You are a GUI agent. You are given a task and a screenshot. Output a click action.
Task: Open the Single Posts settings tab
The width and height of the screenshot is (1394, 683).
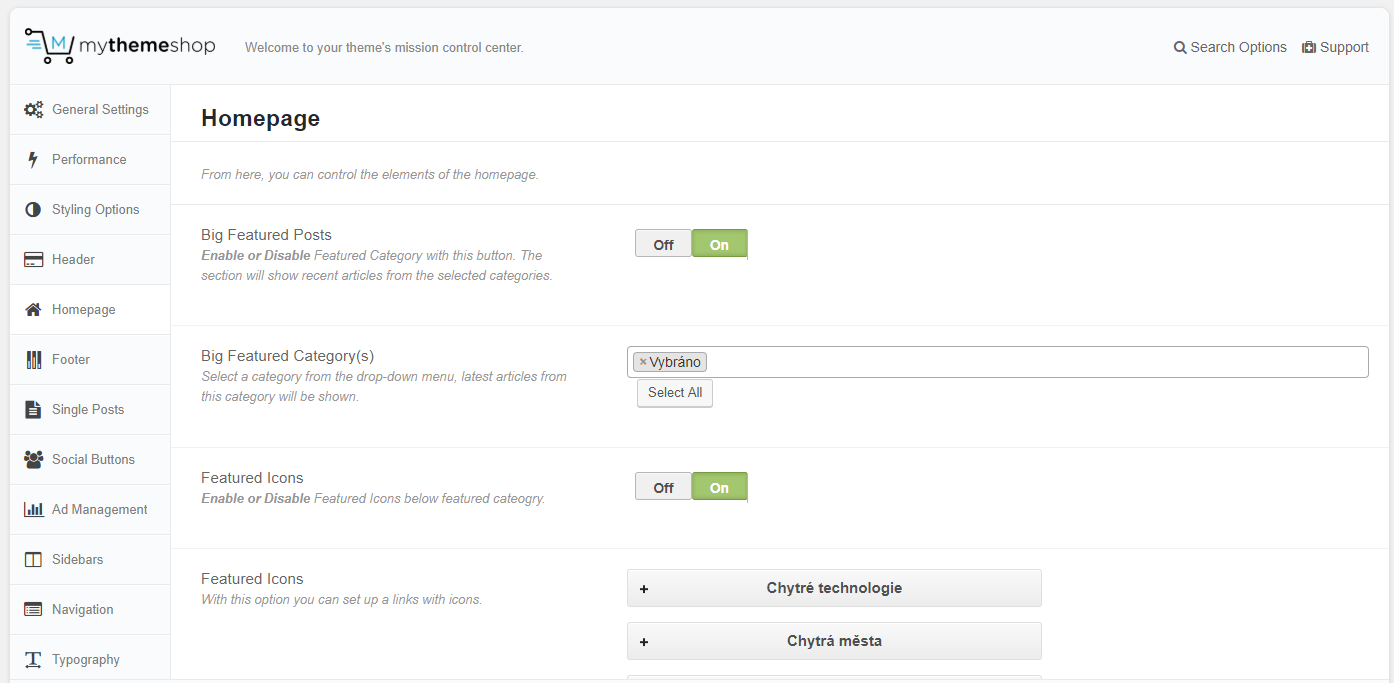tap(88, 410)
